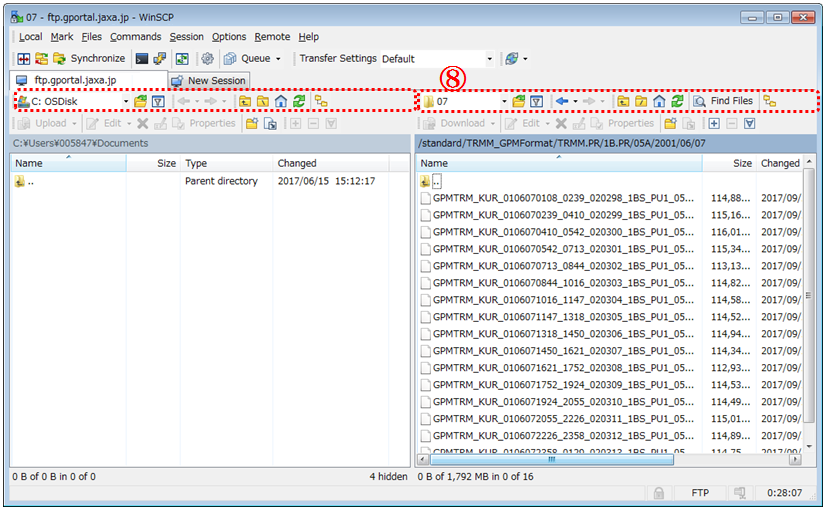Open the Options menu
Viewport: 827px width, 510px height.
(229, 37)
